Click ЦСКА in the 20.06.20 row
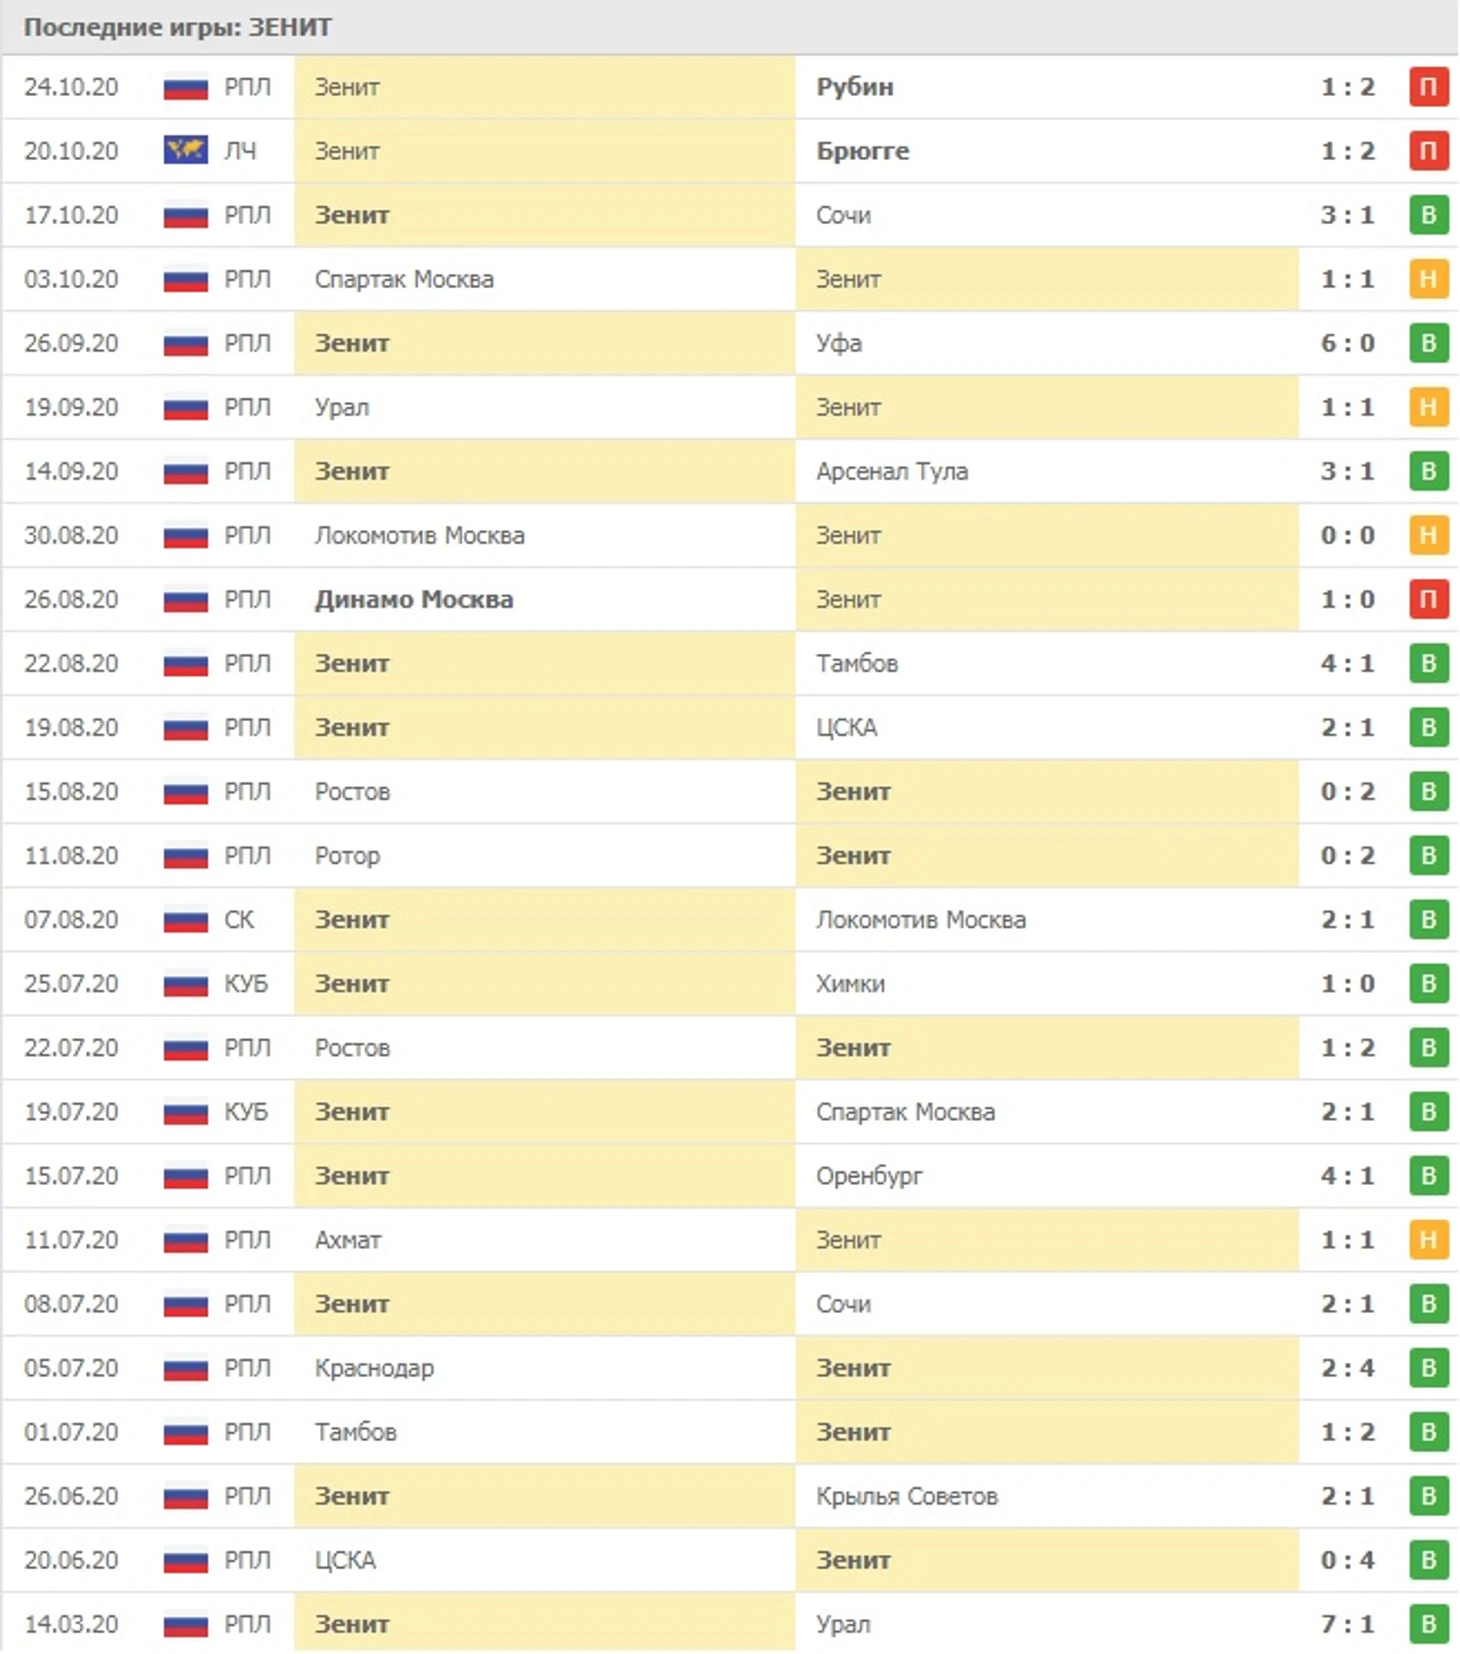Viewport: 1460px width, 1654px height. click(345, 1560)
